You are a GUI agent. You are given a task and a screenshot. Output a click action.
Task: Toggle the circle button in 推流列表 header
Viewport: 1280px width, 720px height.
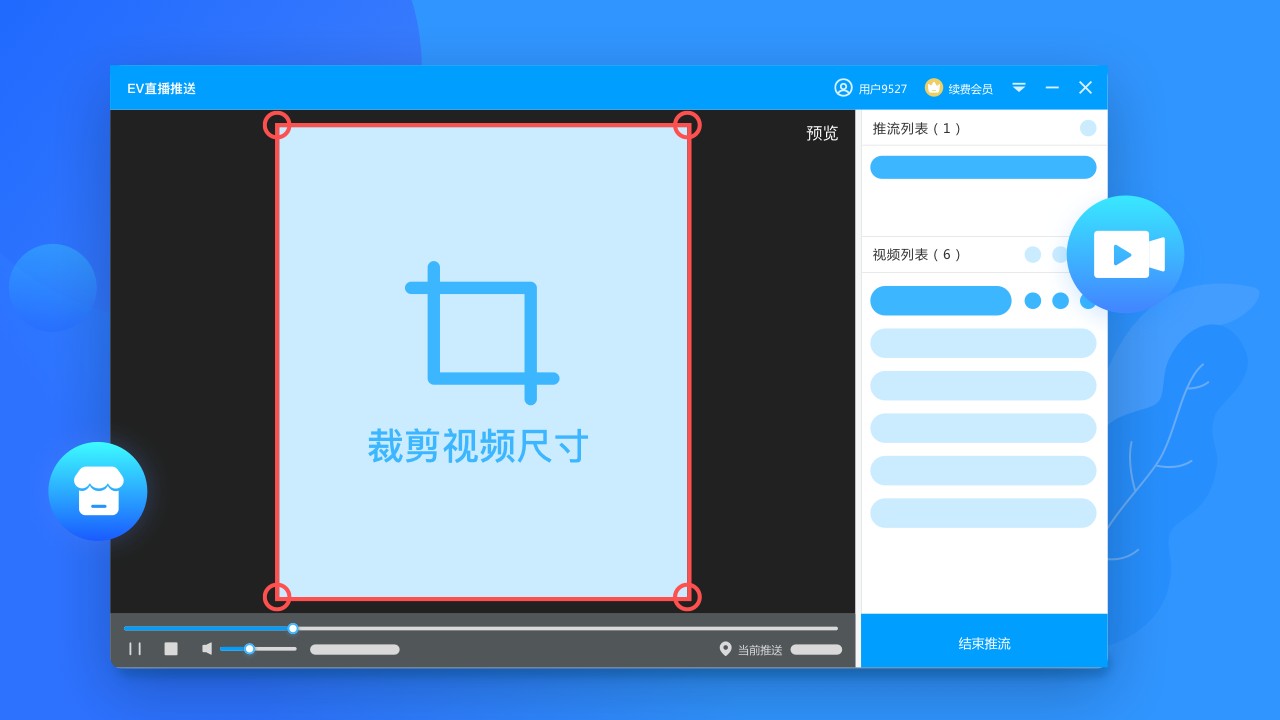click(x=1088, y=128)
